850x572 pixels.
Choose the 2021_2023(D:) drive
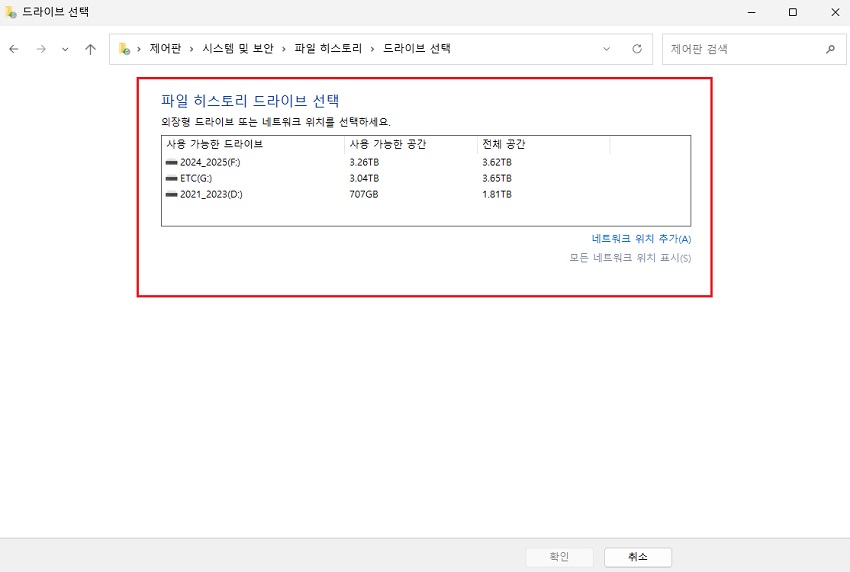click(211, 194)
